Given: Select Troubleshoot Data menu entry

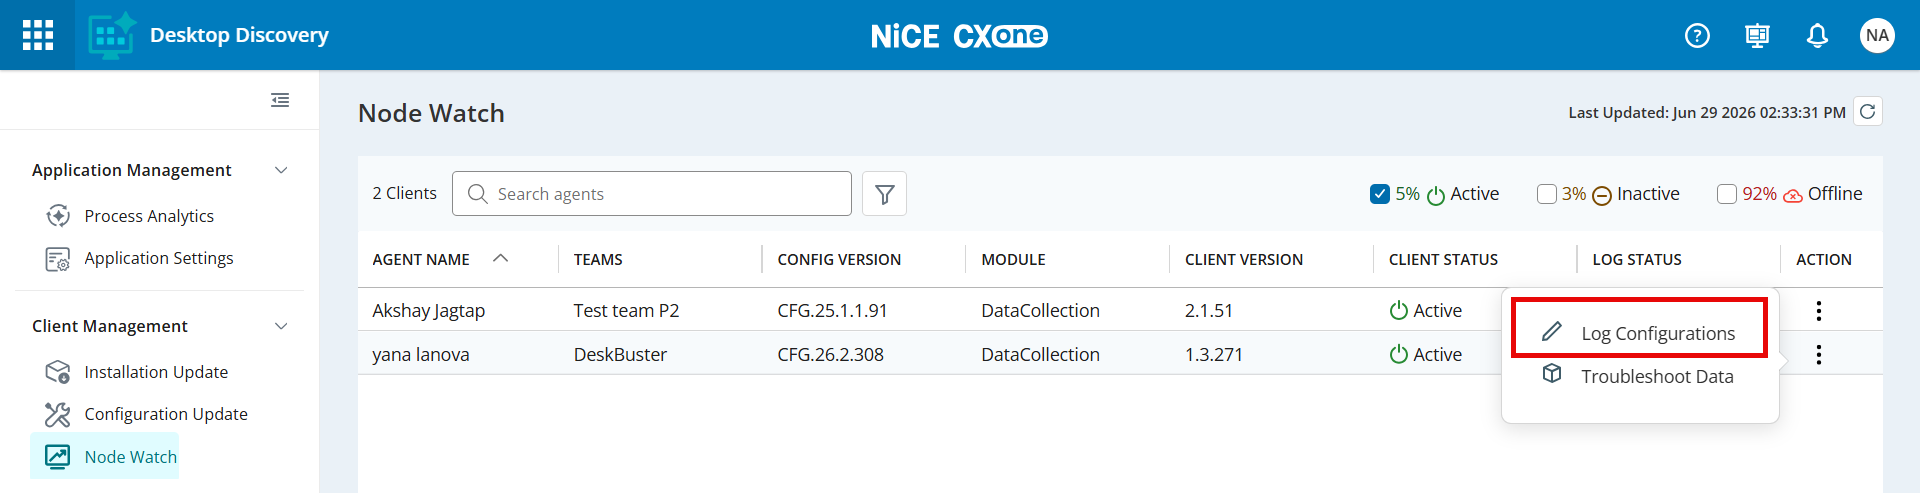Looking at the screenshot, I should pos(1640,377).
